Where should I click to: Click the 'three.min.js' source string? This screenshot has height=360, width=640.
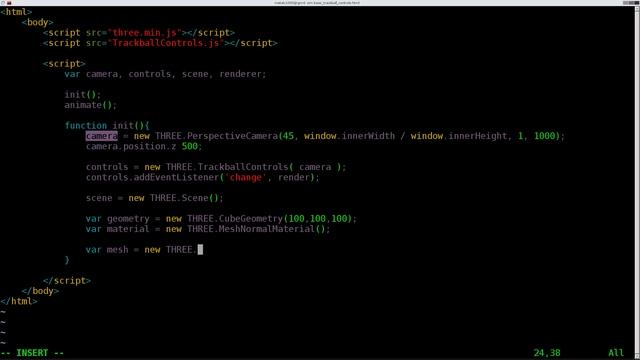(144, 33)
